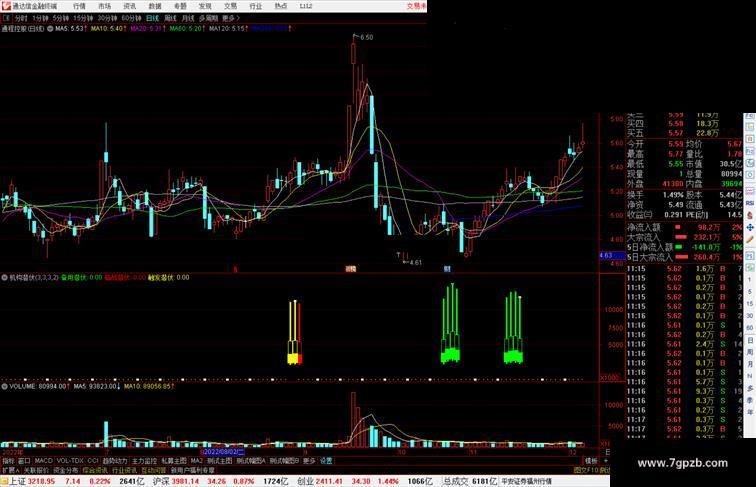Open the 资金分布 tab
Viewport: 756px width, 487px height.
66,470
